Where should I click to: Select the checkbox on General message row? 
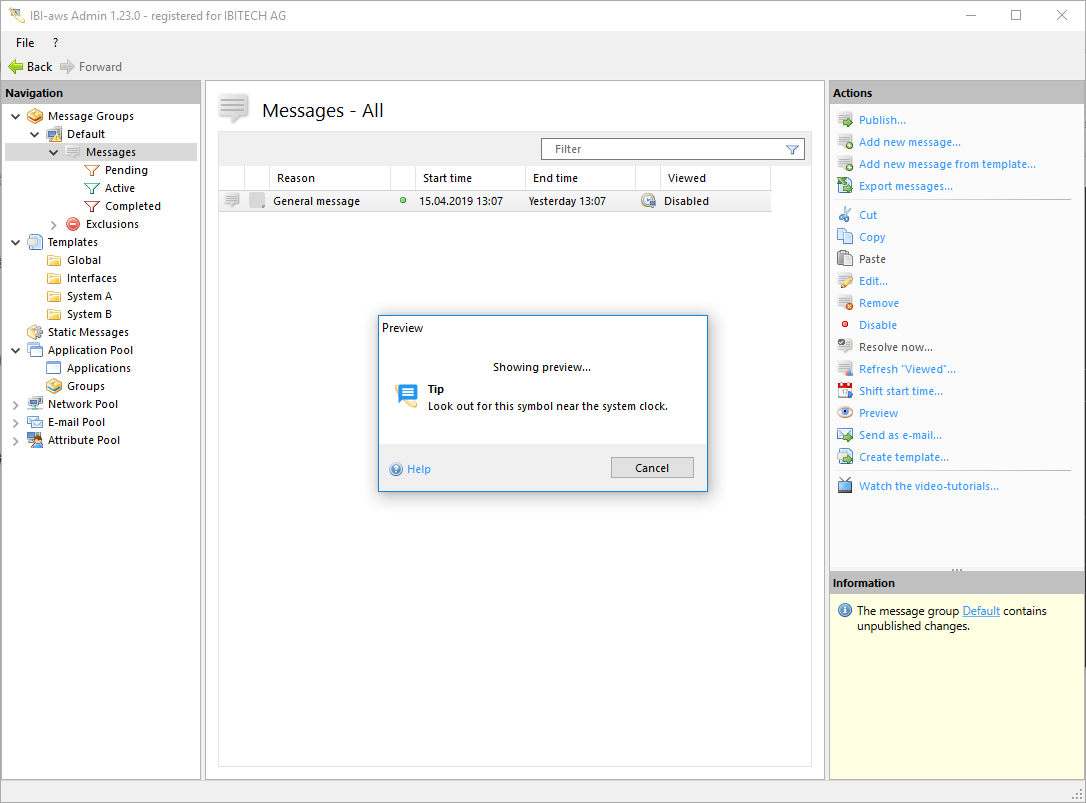point(257,201)
